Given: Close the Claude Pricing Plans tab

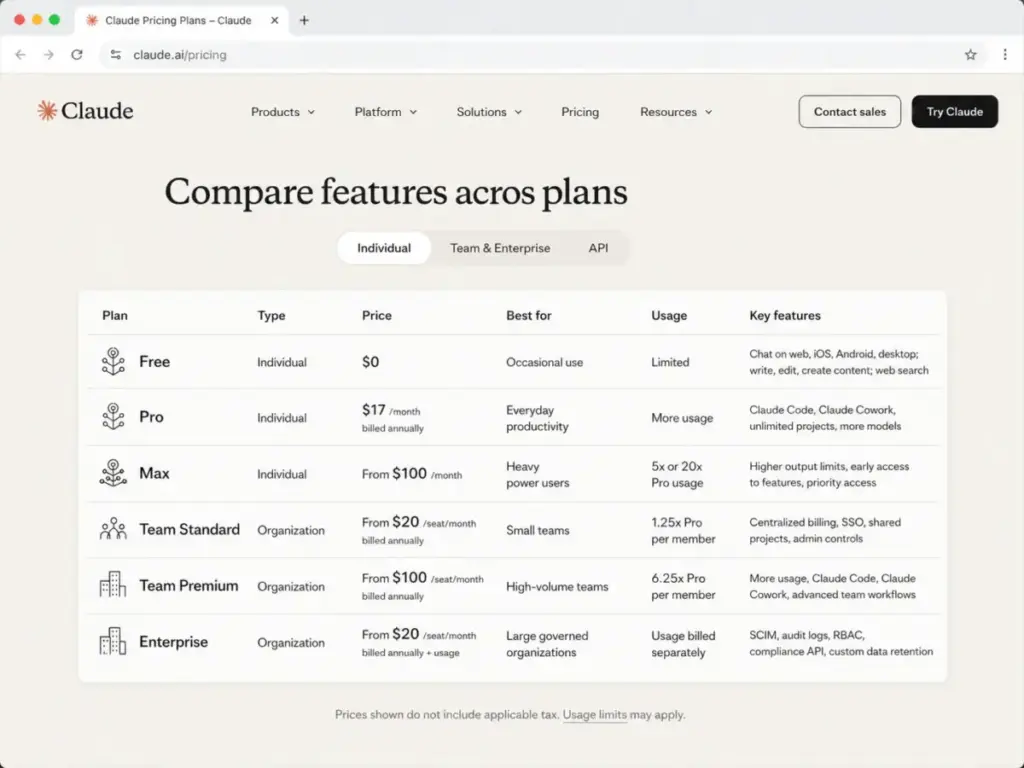Looking at the screenshot, I should tap(274, 20).
